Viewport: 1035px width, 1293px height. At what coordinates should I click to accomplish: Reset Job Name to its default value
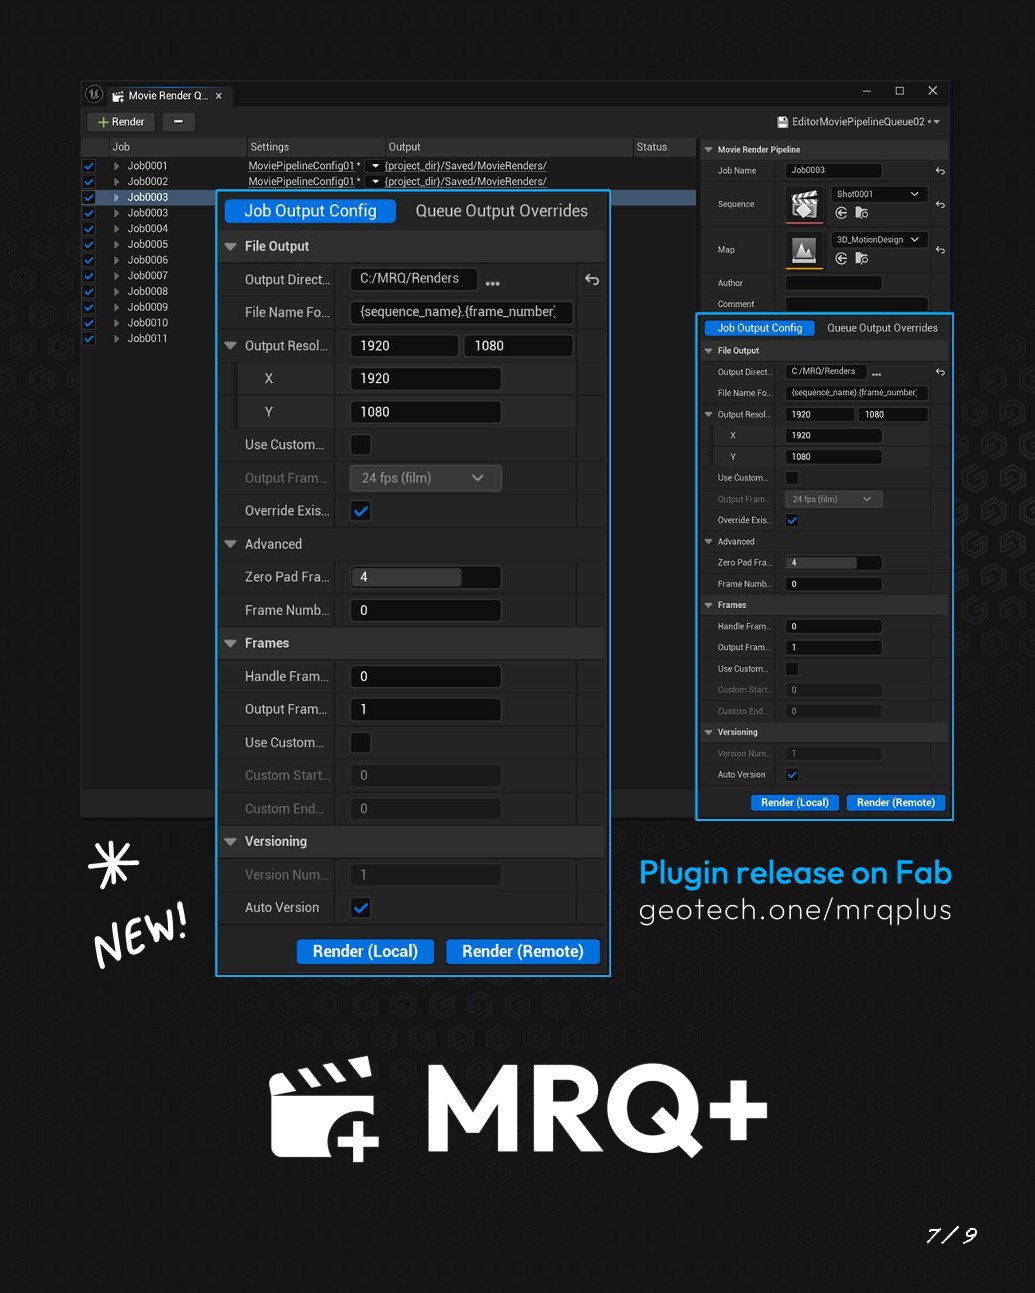coord(940,171)
